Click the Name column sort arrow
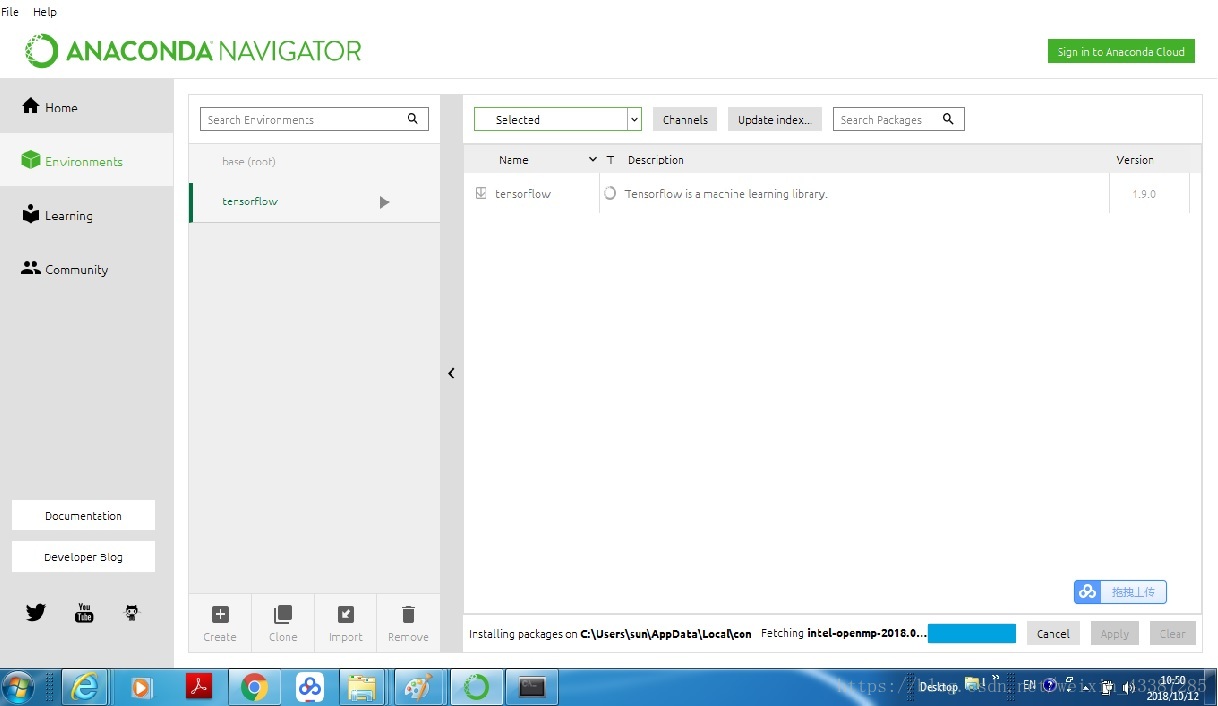Image resolution: width=1218 pixels, height=706 pixels. coord(593,160)
